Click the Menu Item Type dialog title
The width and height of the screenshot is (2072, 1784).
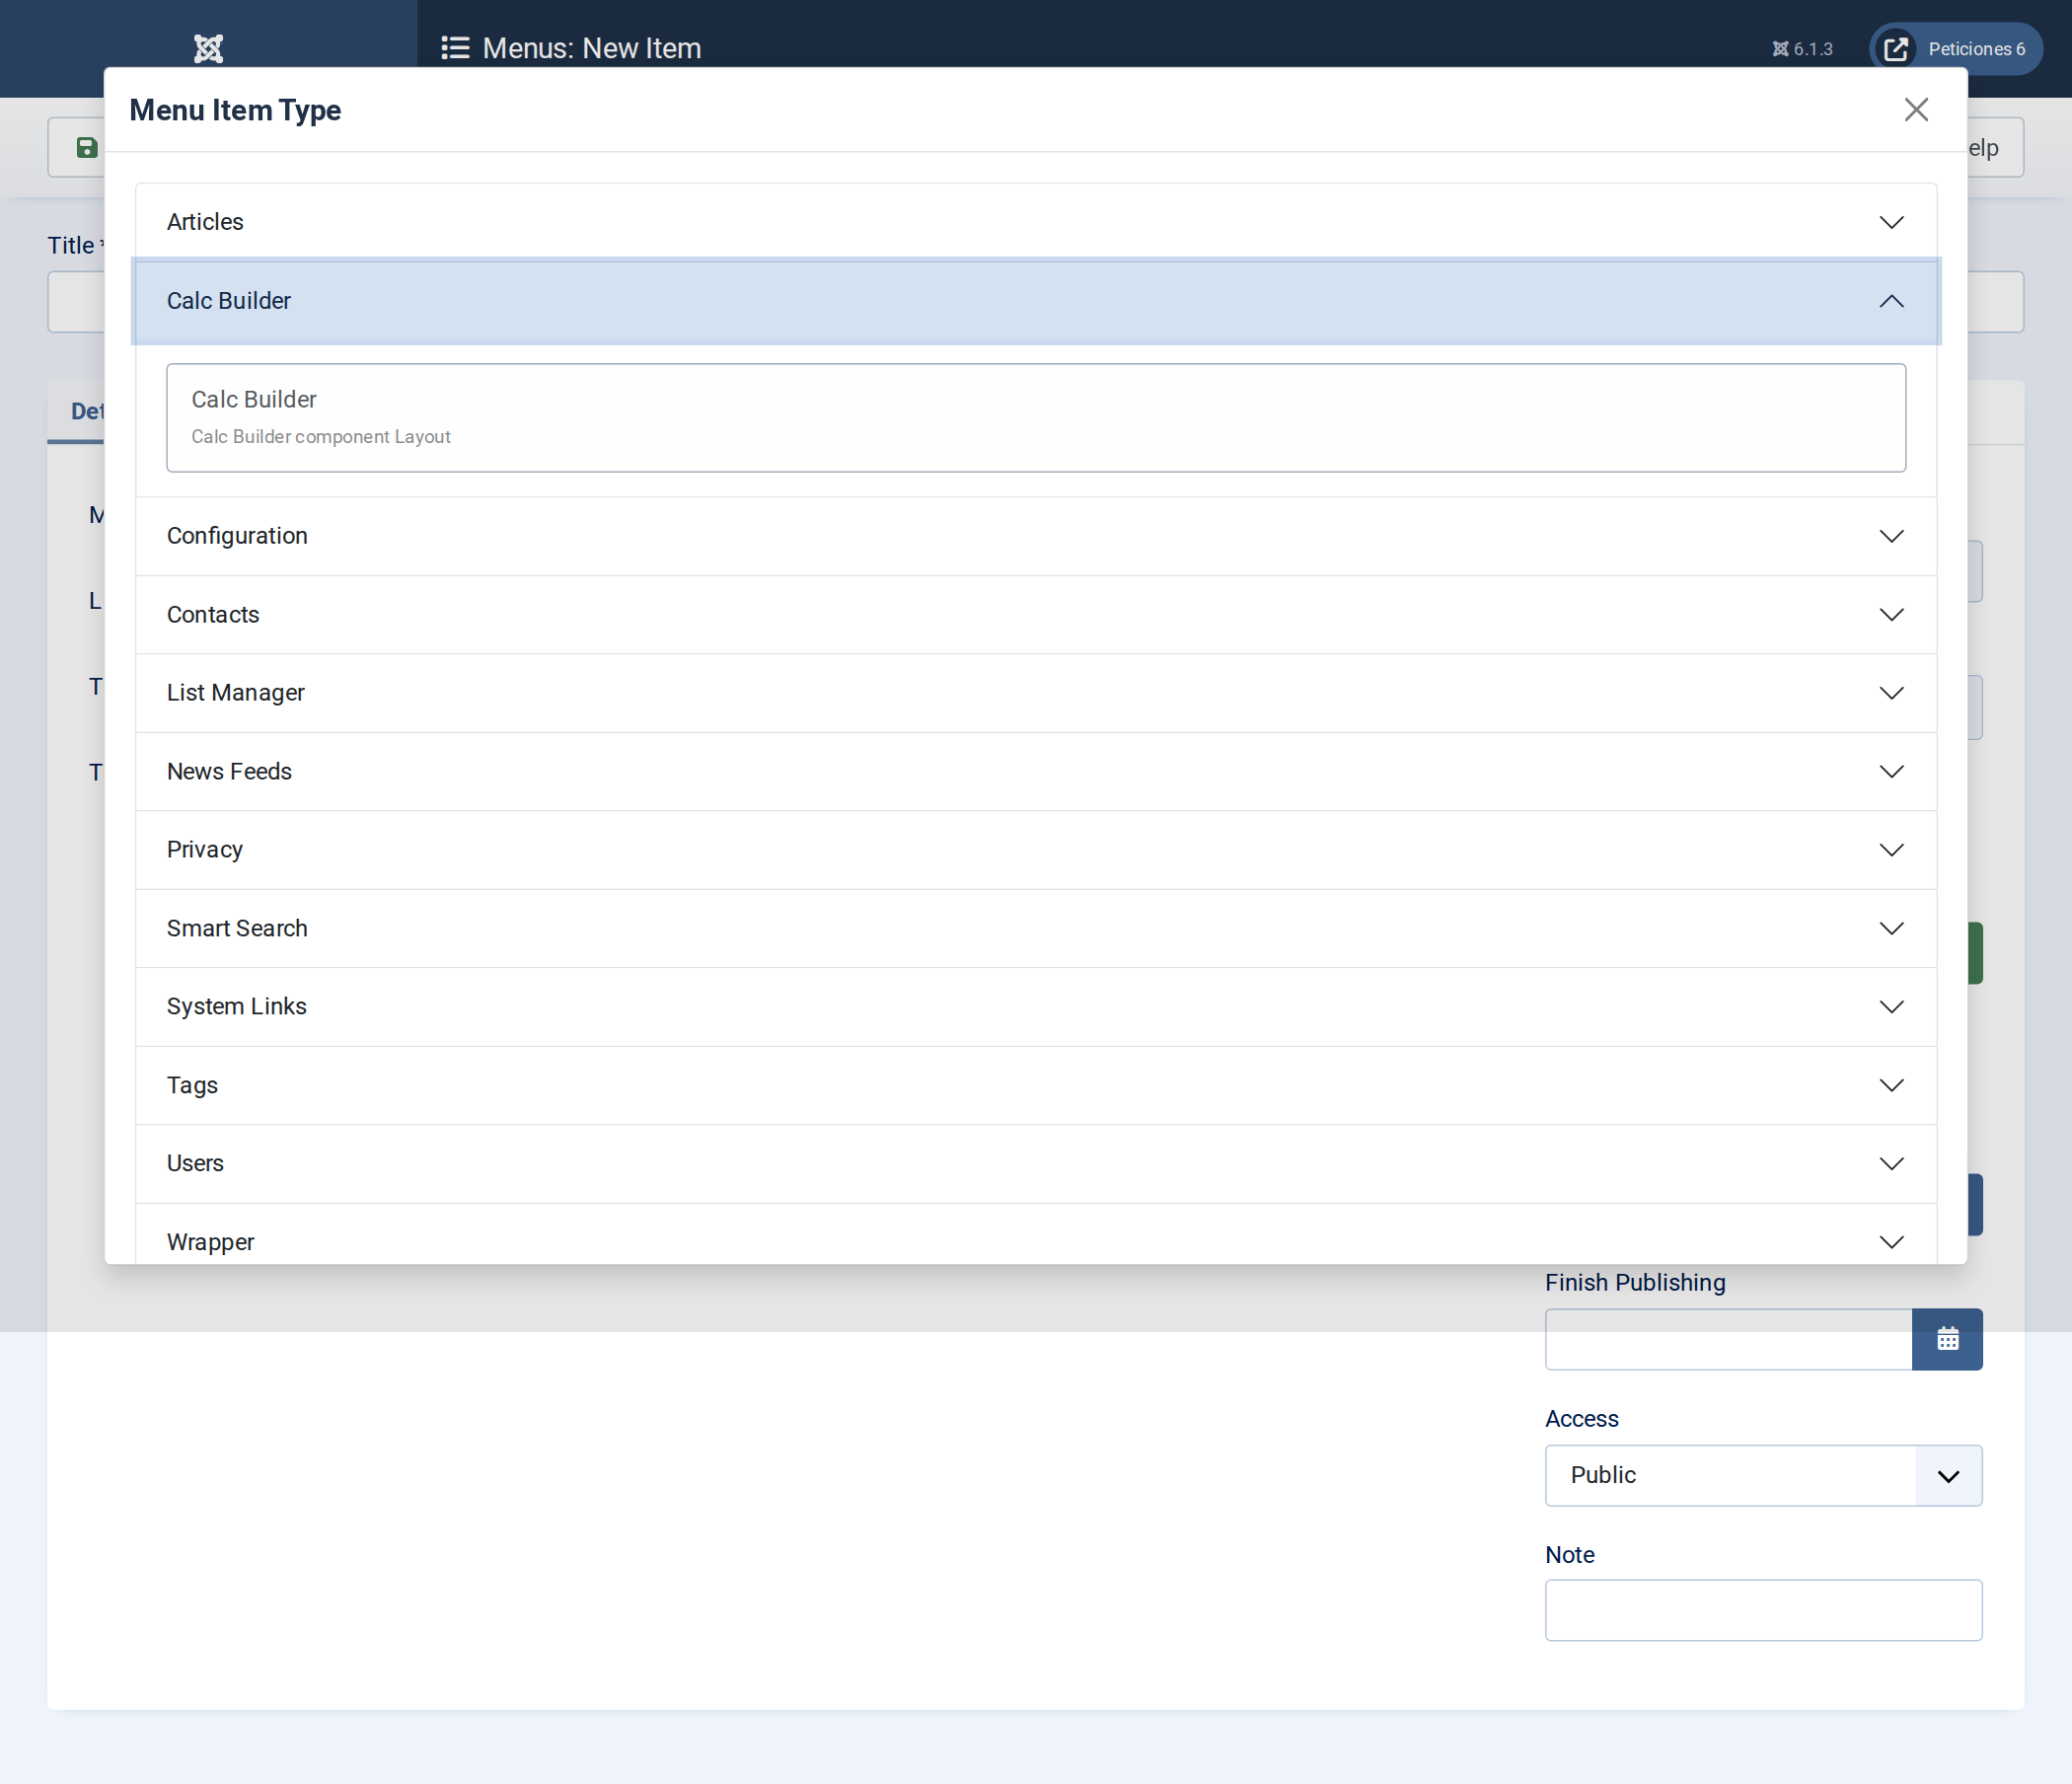click(235, 110)
